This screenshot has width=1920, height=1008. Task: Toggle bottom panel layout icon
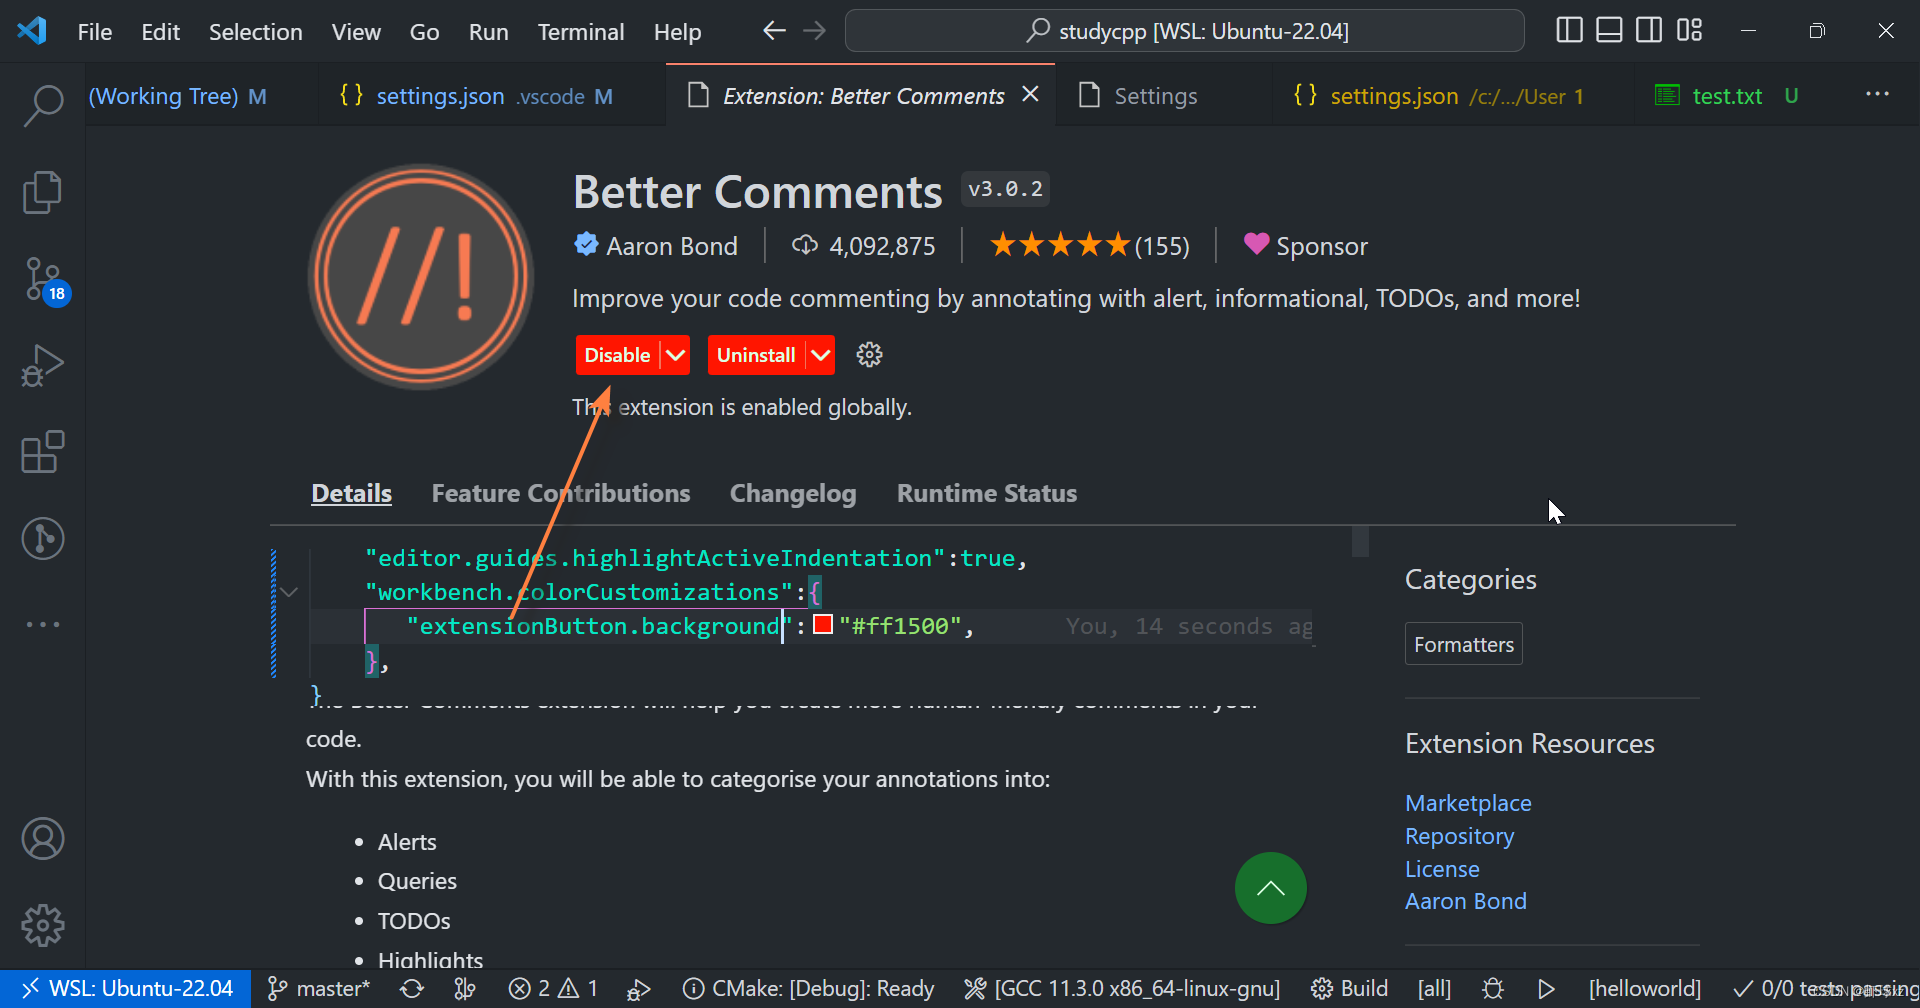[x=1609, y=31]
